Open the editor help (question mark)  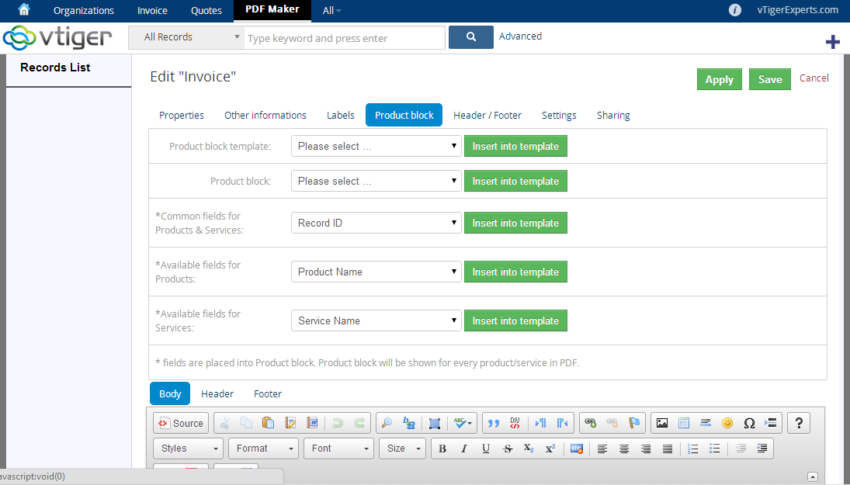coord(799,423)
